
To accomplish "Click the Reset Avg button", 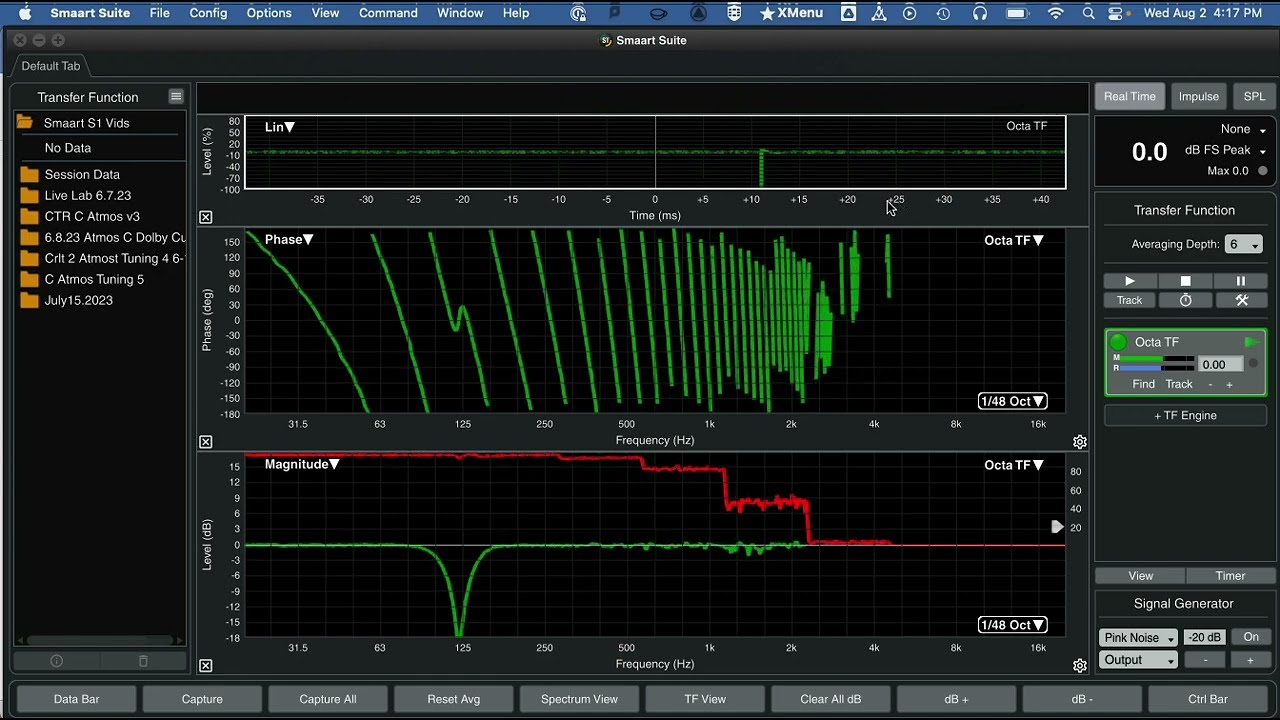I will pos(454,699).
